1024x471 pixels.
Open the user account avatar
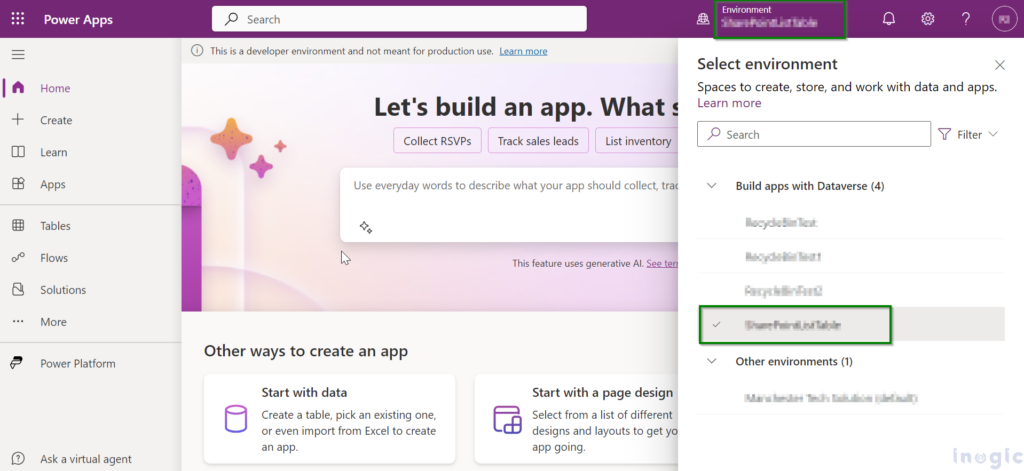[1004, 19]
